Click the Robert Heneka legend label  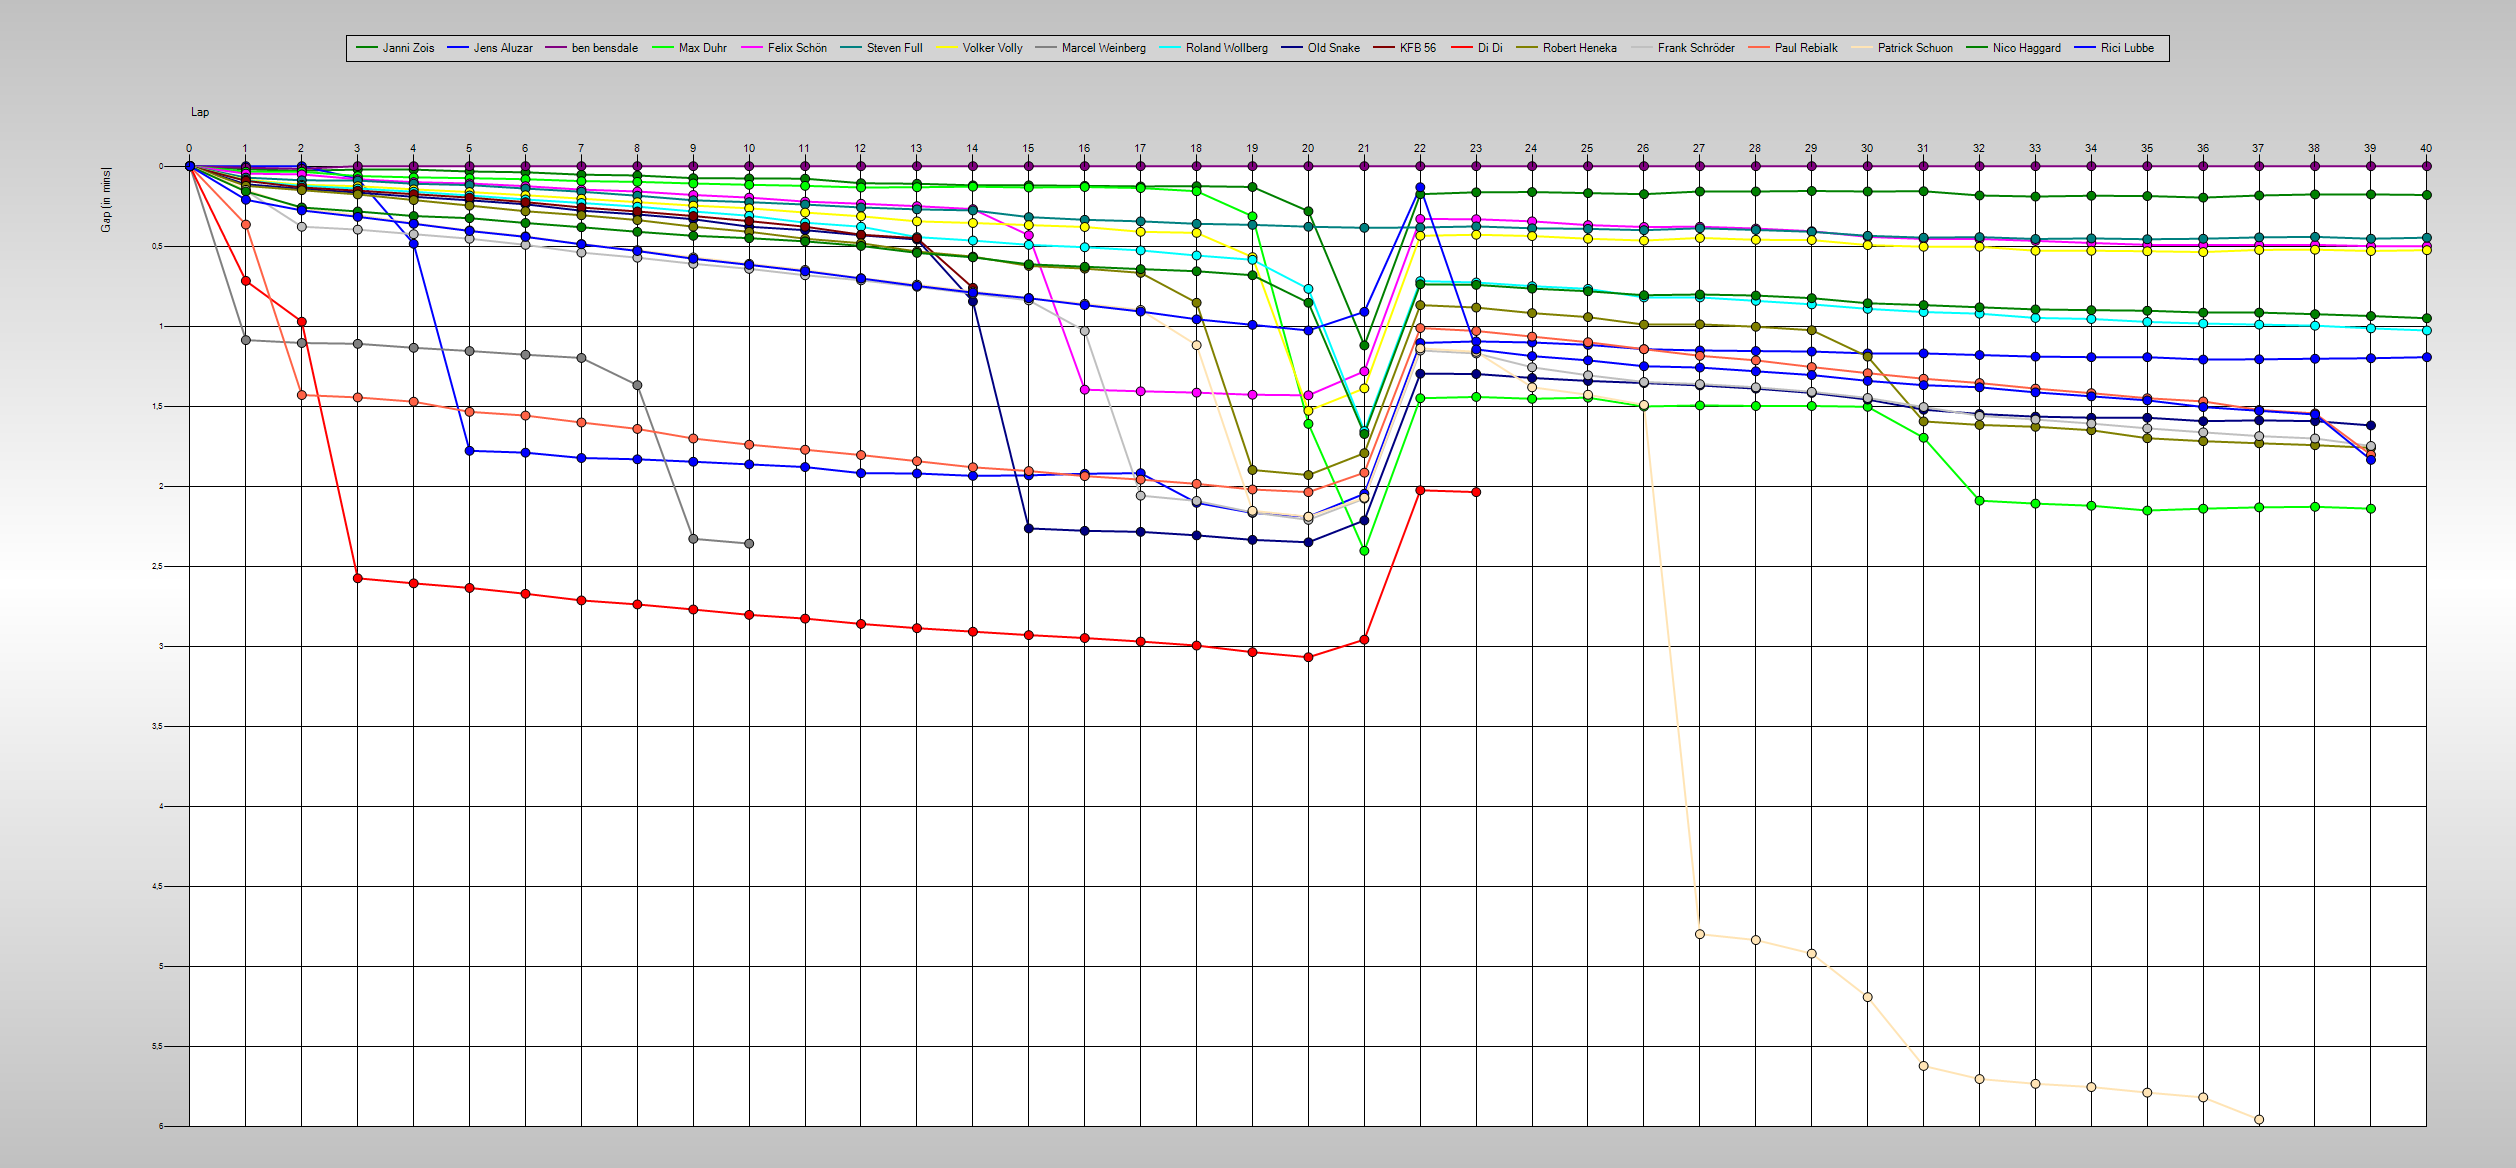1579,48
